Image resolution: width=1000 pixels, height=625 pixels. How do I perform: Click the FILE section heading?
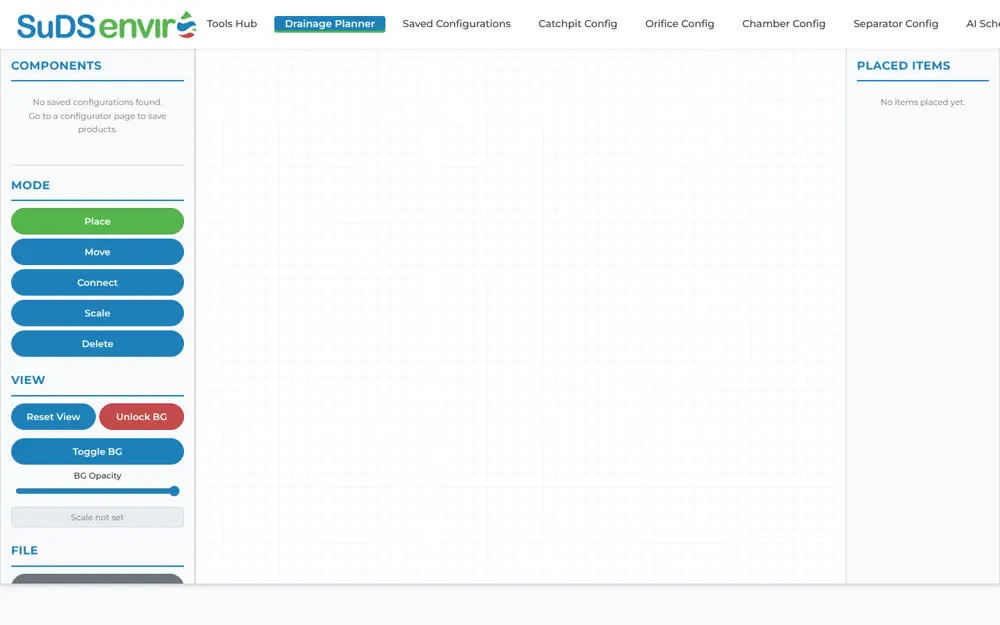(x=24, y=550)
